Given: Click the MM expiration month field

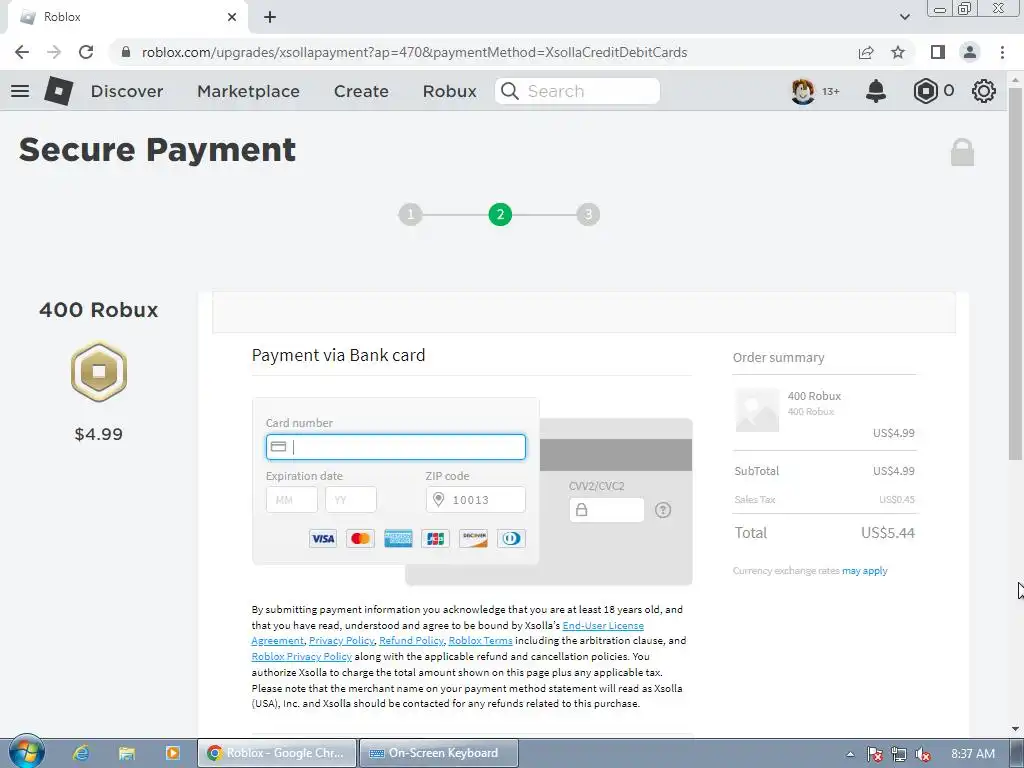Looking at the screenshot, I should click(292, 500).
